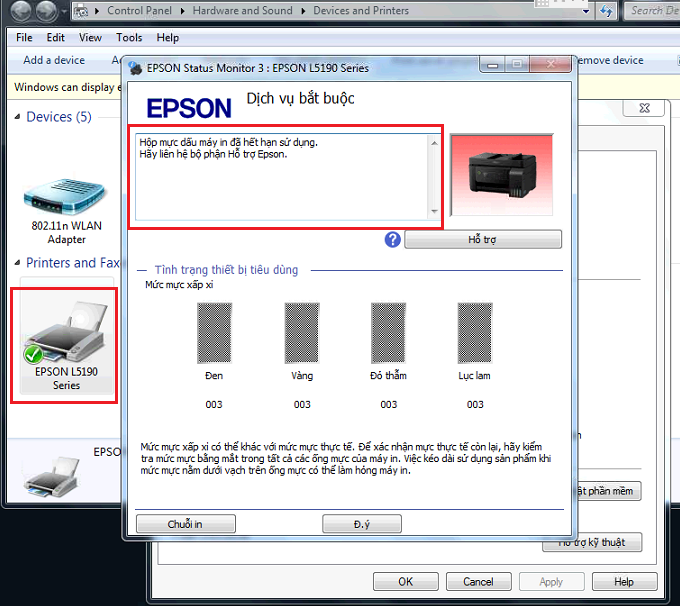The image size is (680, 606).
Task: Click the Search Devices box
Action: (652, 10)
